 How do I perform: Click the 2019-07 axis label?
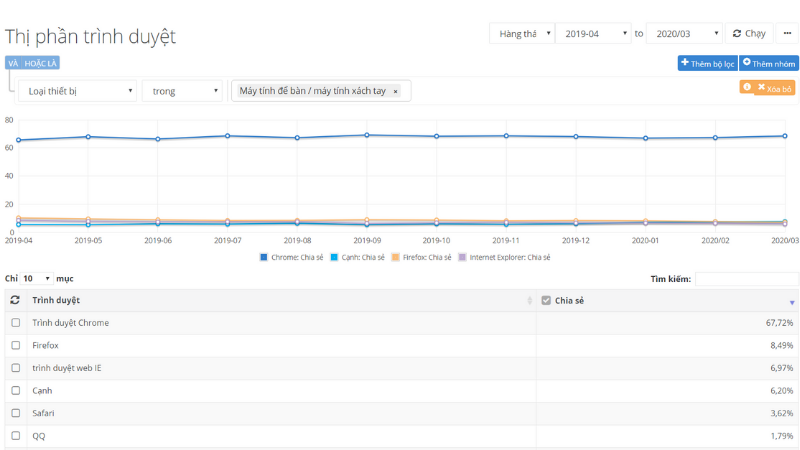click(228, 240)
